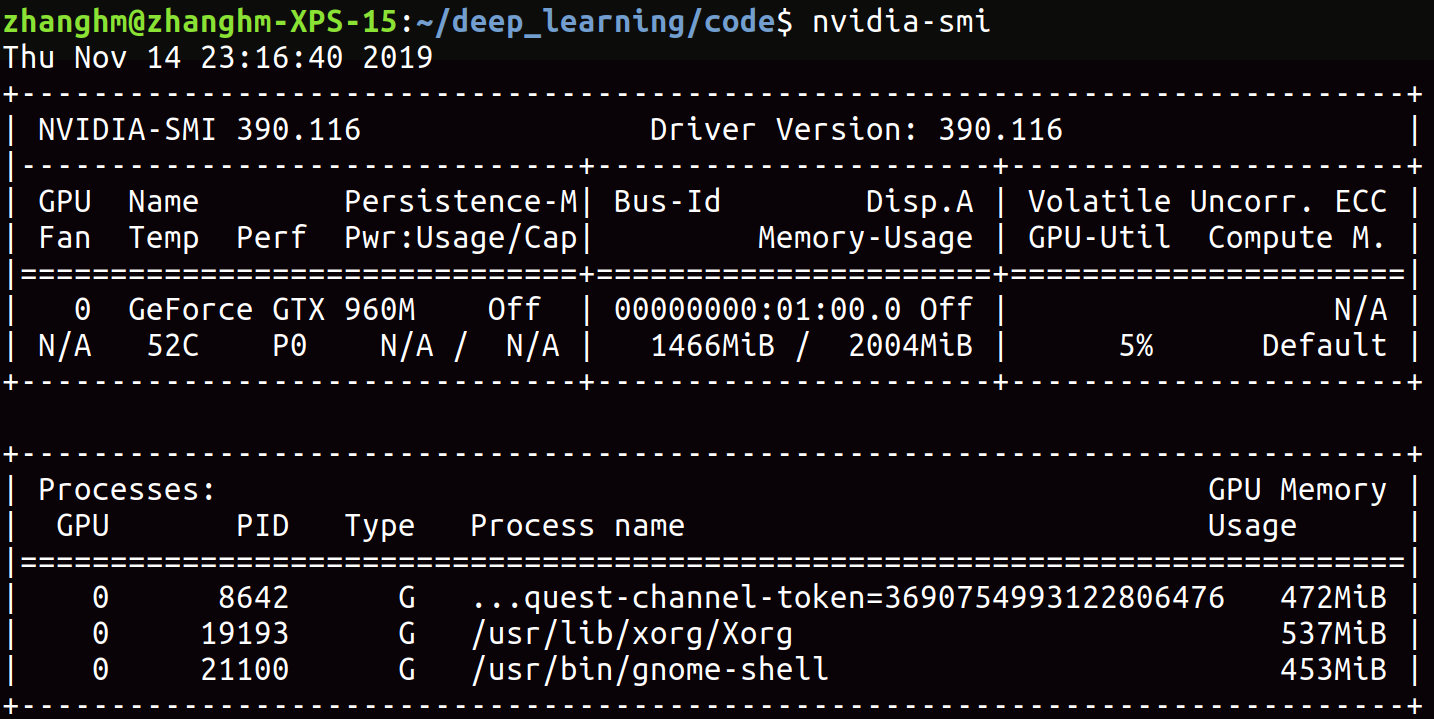
Task: Click the Persistence-M column header
Action: click(x=461, y=202)
